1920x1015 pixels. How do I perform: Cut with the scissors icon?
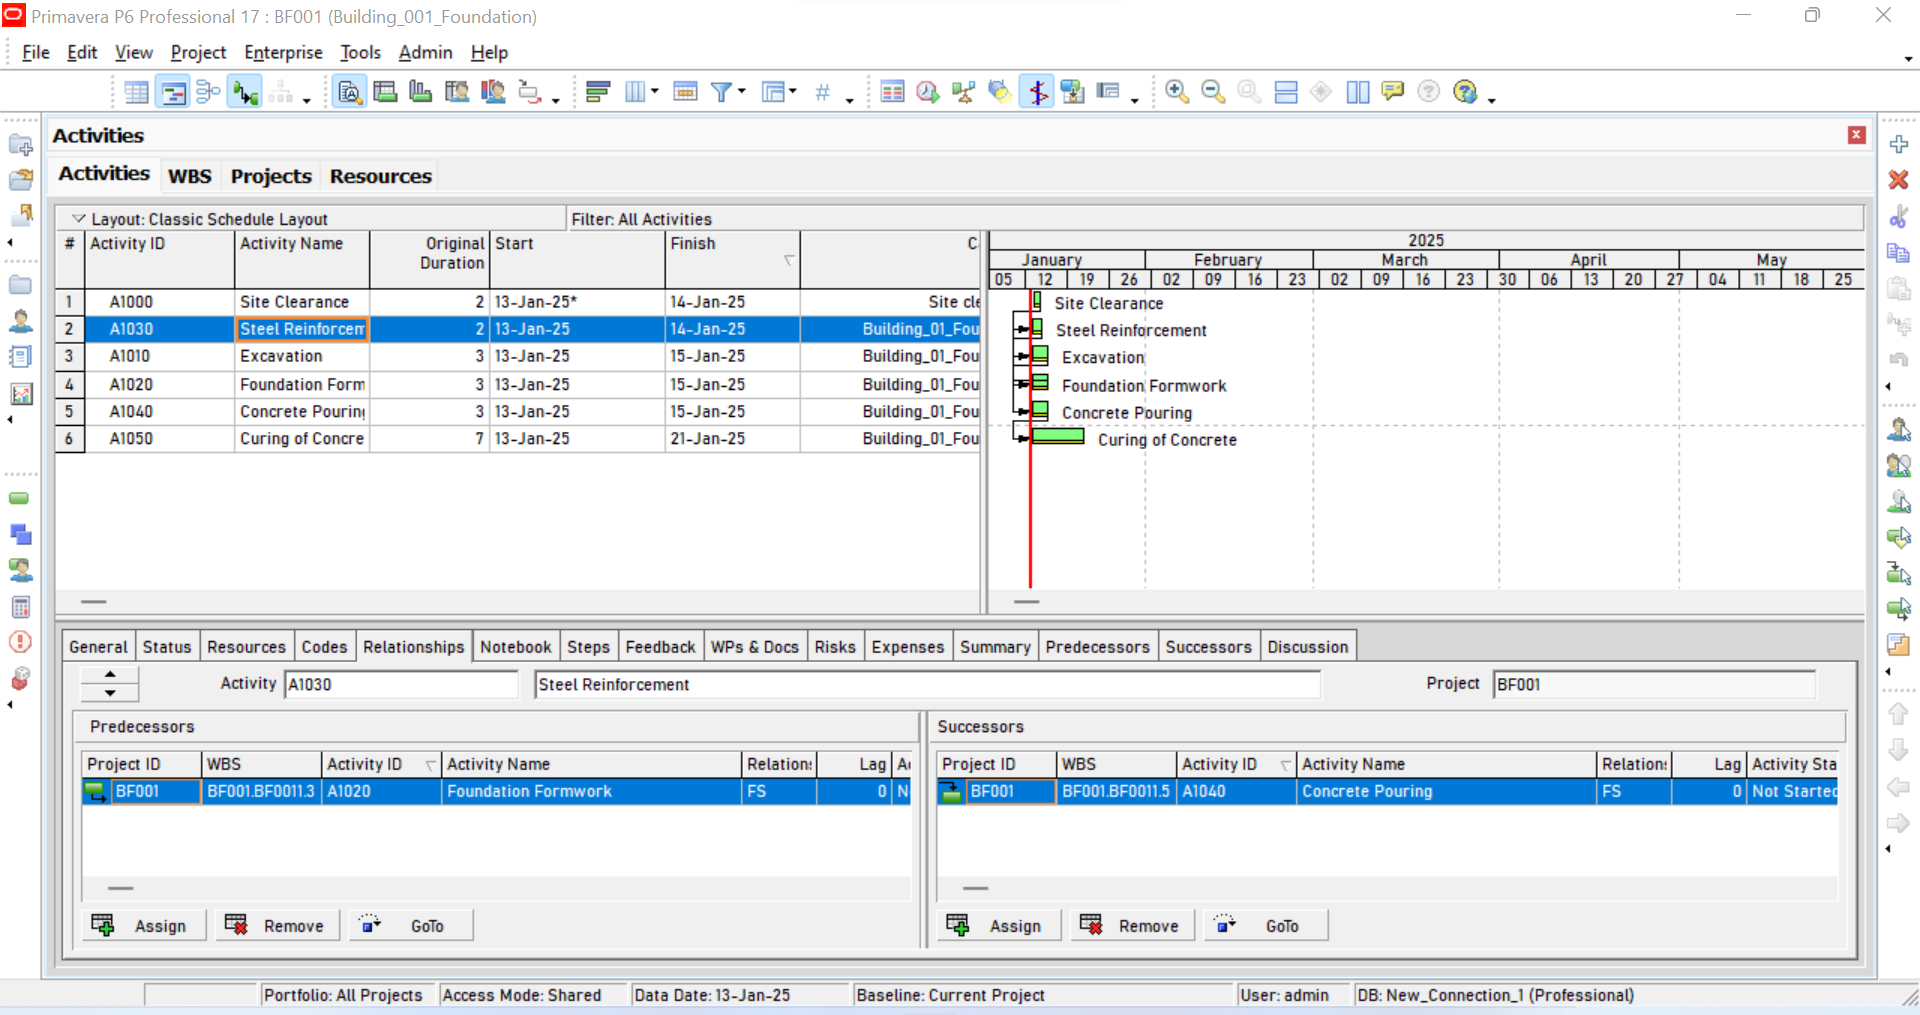click(1898, 216)
